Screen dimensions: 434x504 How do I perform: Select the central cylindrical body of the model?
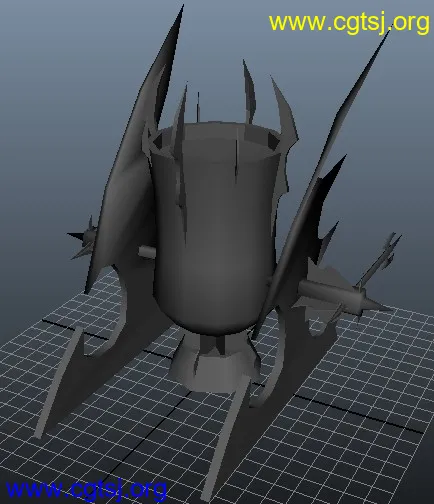click(213, 230)
